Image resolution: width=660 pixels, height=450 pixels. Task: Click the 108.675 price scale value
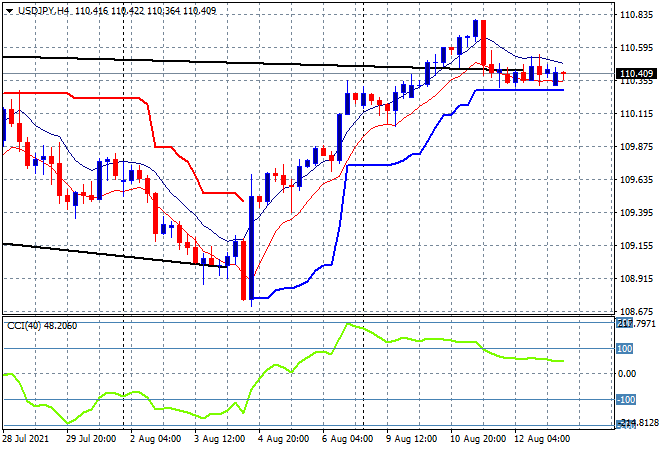pos(636,312)
